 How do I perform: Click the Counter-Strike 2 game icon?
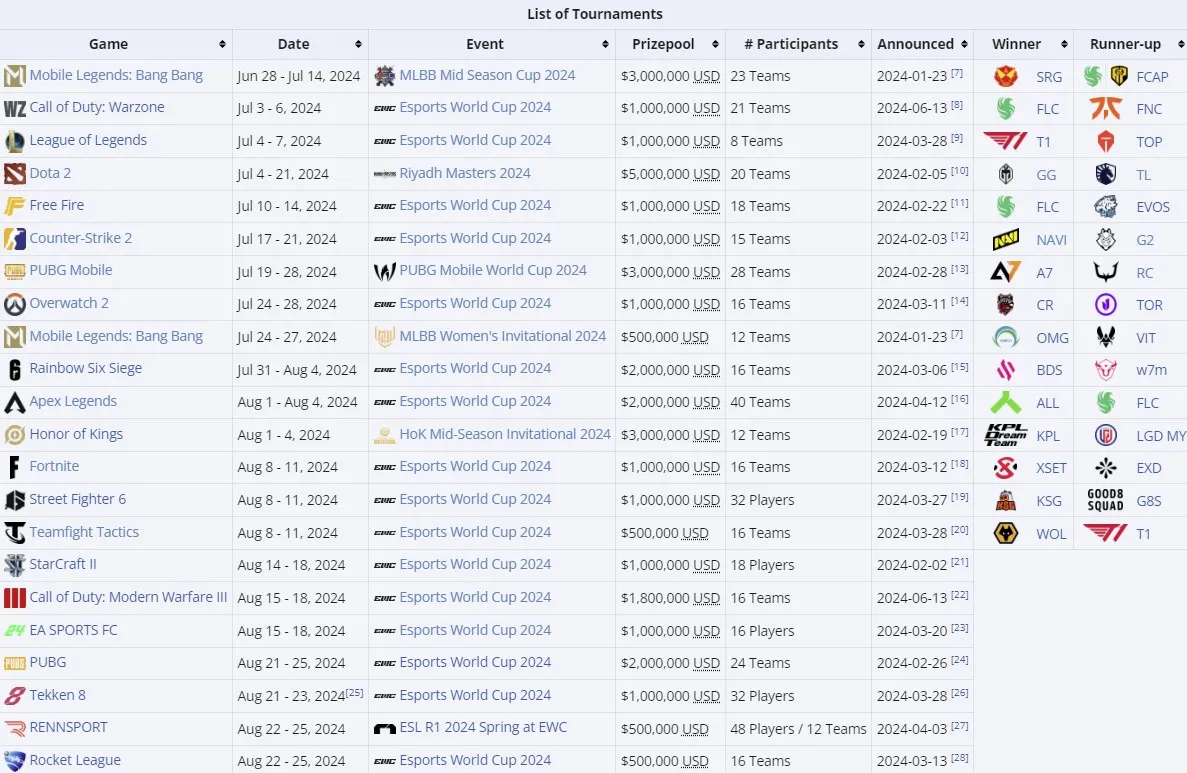pyautogui.click(x=14, y=238)
